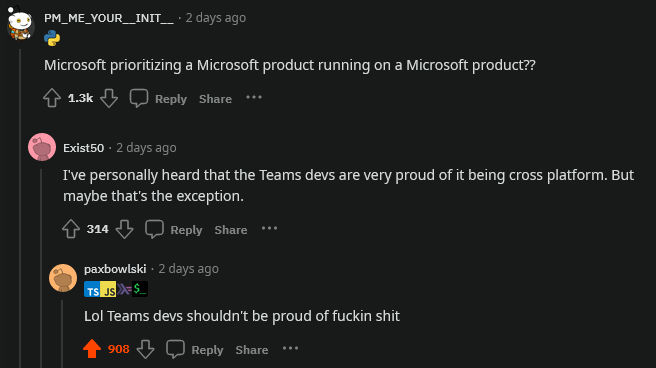Share Exist50's comment
Viewport: 656px width, 368px height.
pyautogui.click(x=231, y=230)
